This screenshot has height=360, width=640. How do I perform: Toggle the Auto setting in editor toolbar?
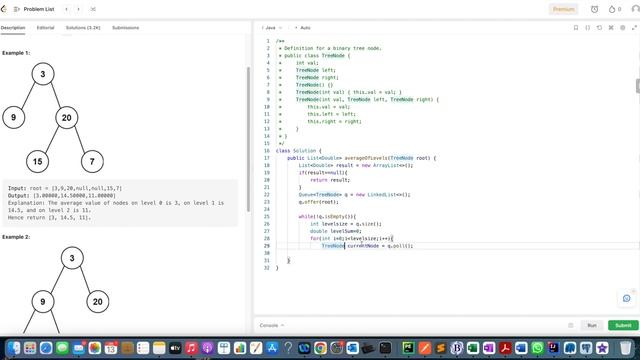pyautogui.click(x=302, y=28)
